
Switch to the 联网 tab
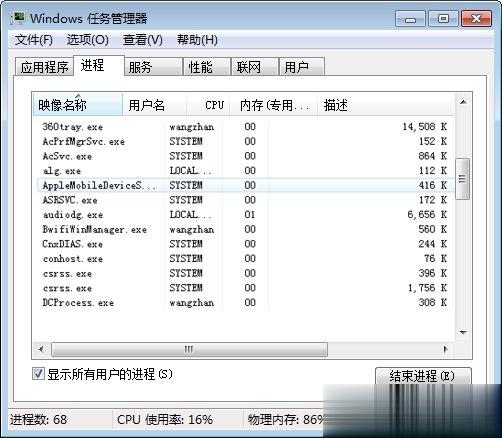tap(255, 67)
